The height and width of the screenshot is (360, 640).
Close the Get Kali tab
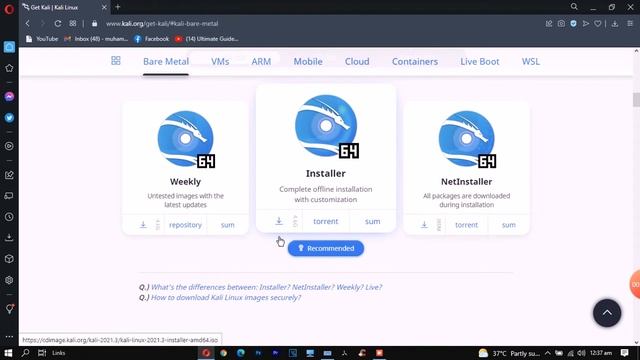click(x=104, y=7)
